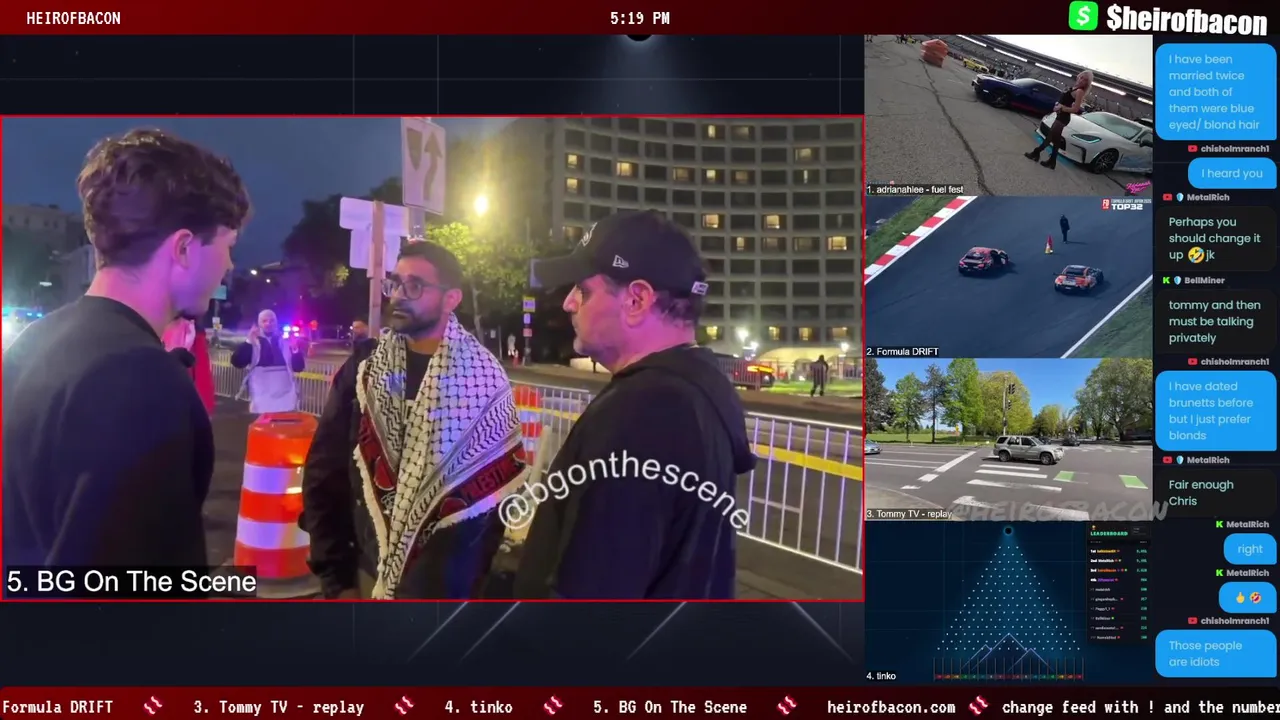Click the HEIROFBACON channel name in the header
This screenshot has height=720, width=1280.
pyautogui.click(x=74, y=18)
